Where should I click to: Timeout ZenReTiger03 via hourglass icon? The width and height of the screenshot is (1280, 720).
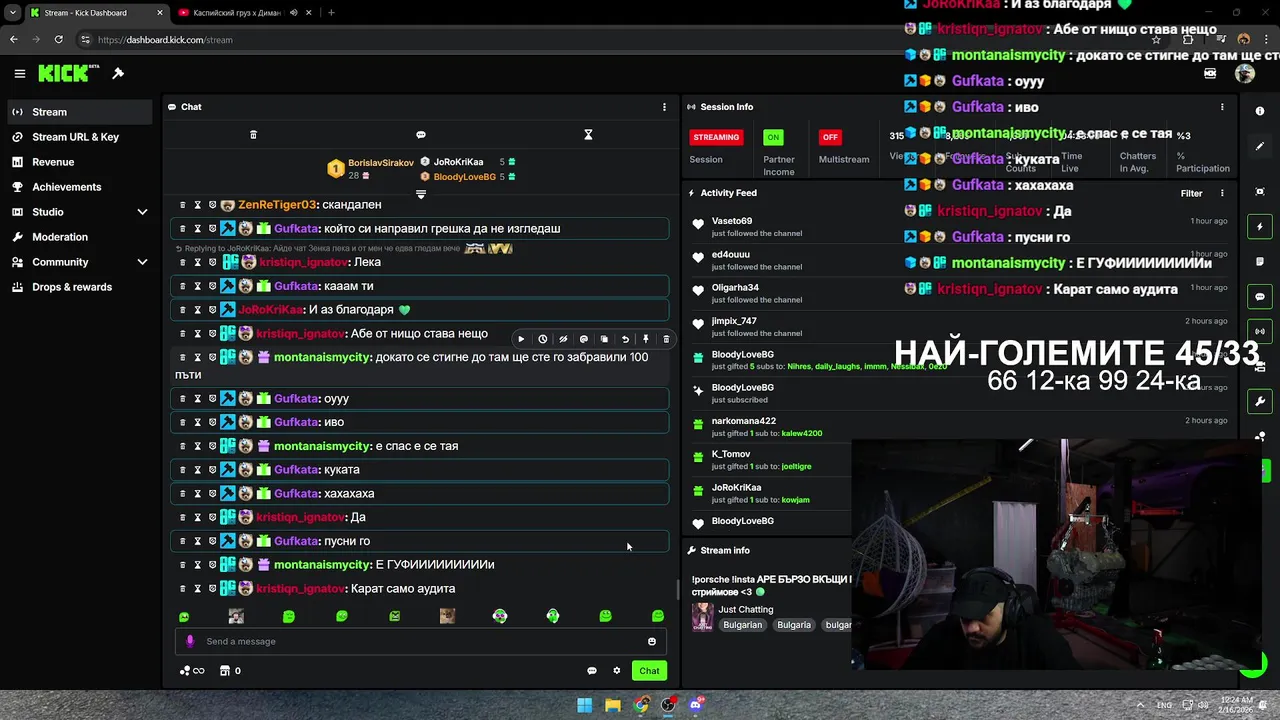[197, 205]
